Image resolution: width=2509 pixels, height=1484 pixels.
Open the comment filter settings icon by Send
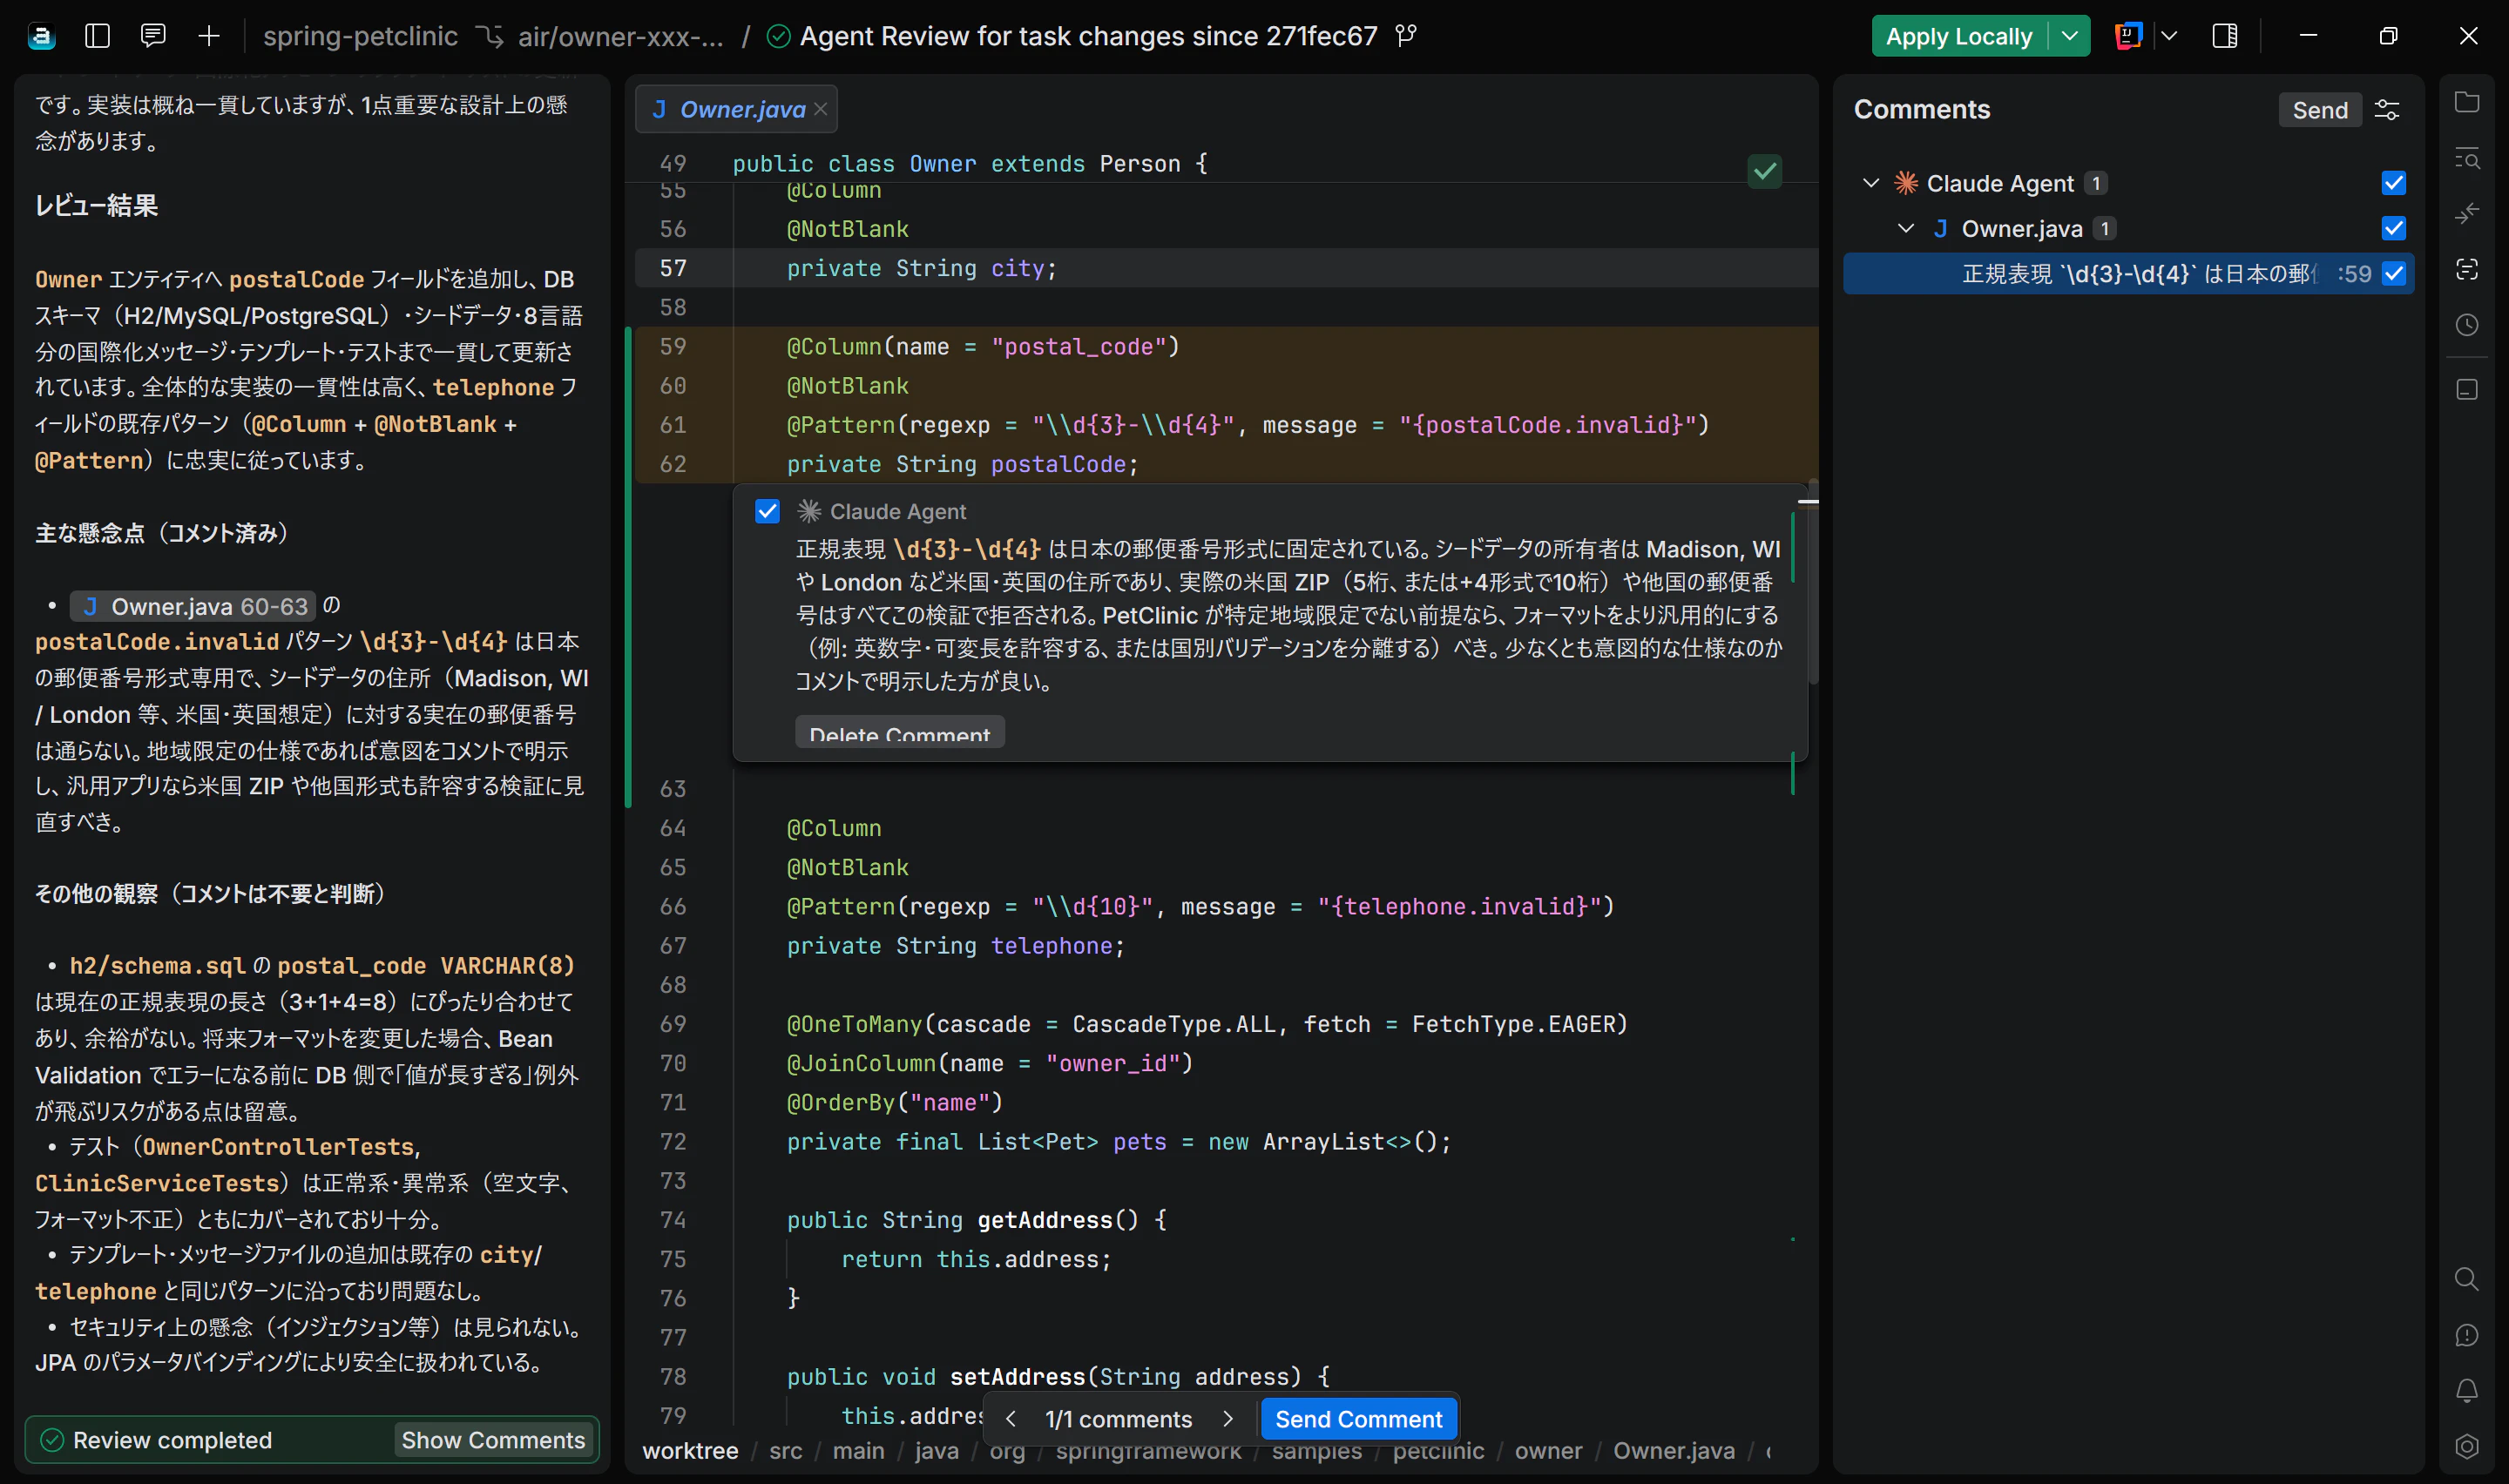2387,110
